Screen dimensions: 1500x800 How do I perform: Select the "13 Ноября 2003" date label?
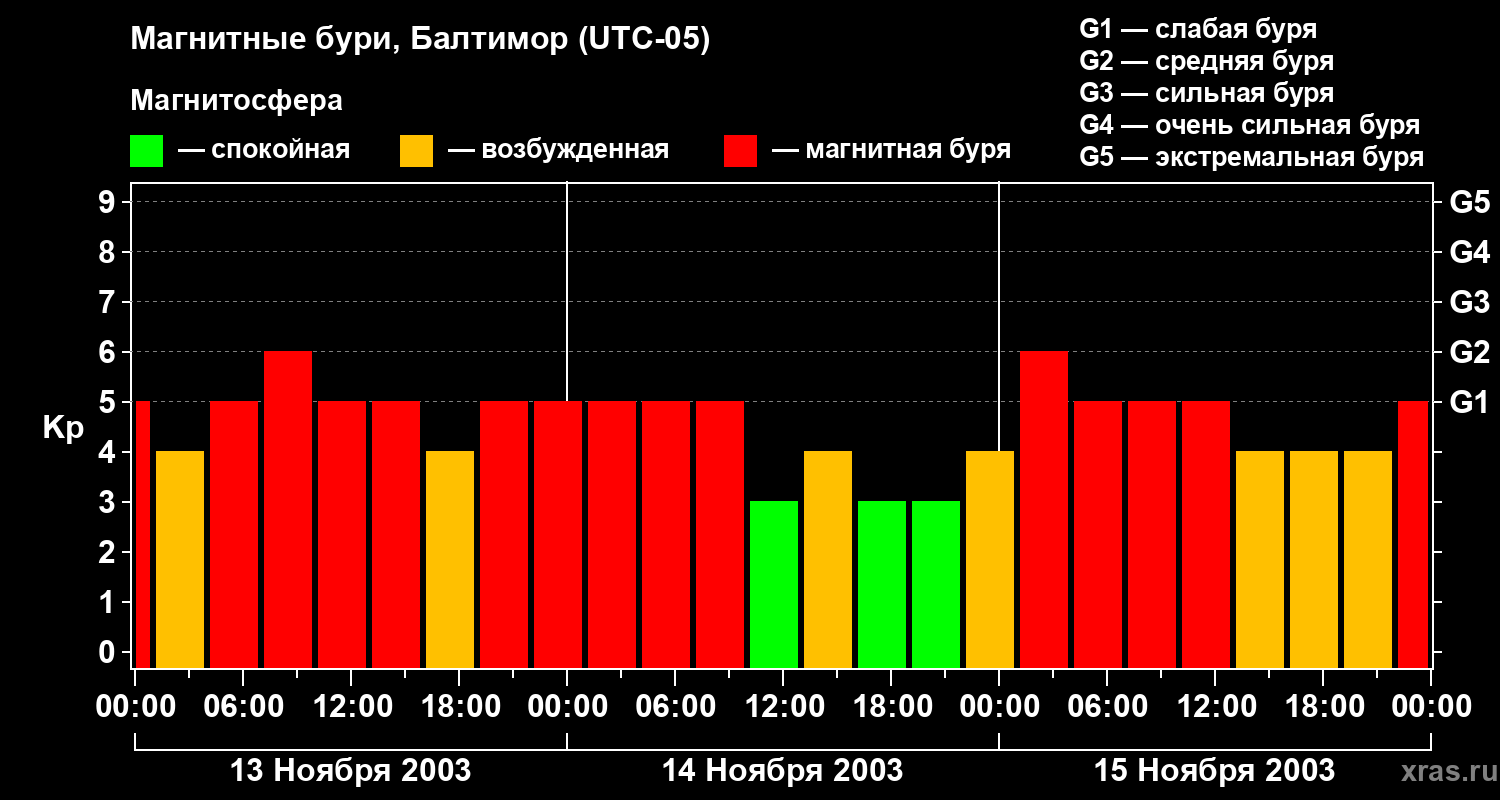350,771
